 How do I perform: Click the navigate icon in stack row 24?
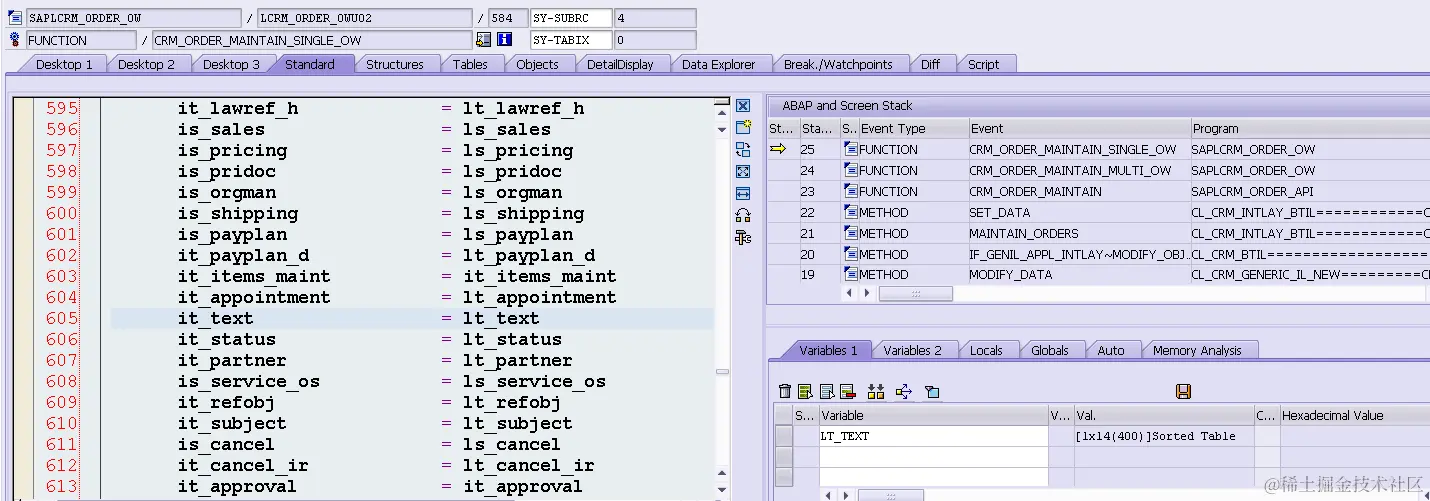tap(851, 170)
